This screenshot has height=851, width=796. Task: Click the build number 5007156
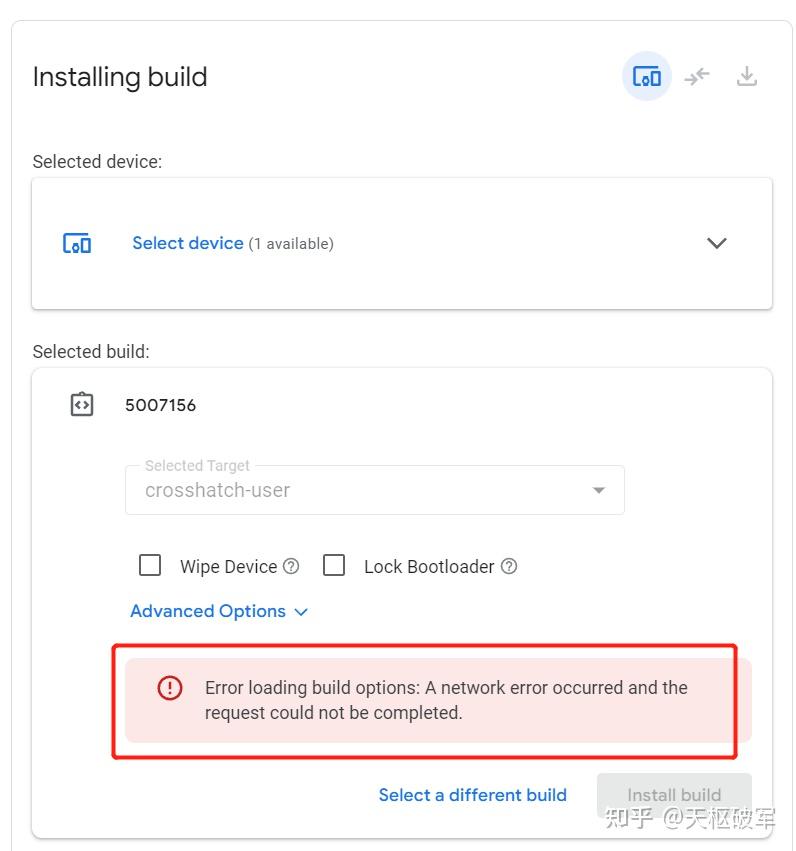pos(161,405)
